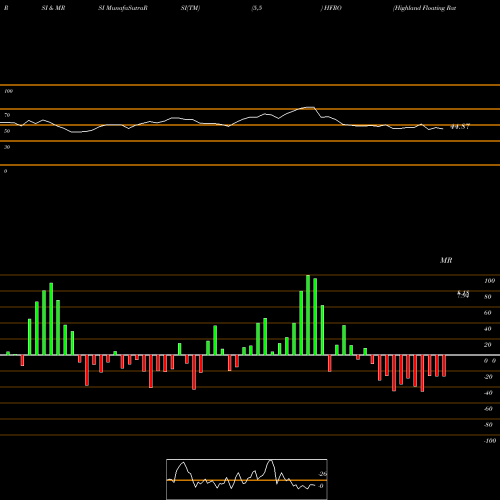Click the 'SI MunafaSutraR' header text
The width and height of the screenshot is (500, 500).
pyautogui.click(x=123, y=8)
